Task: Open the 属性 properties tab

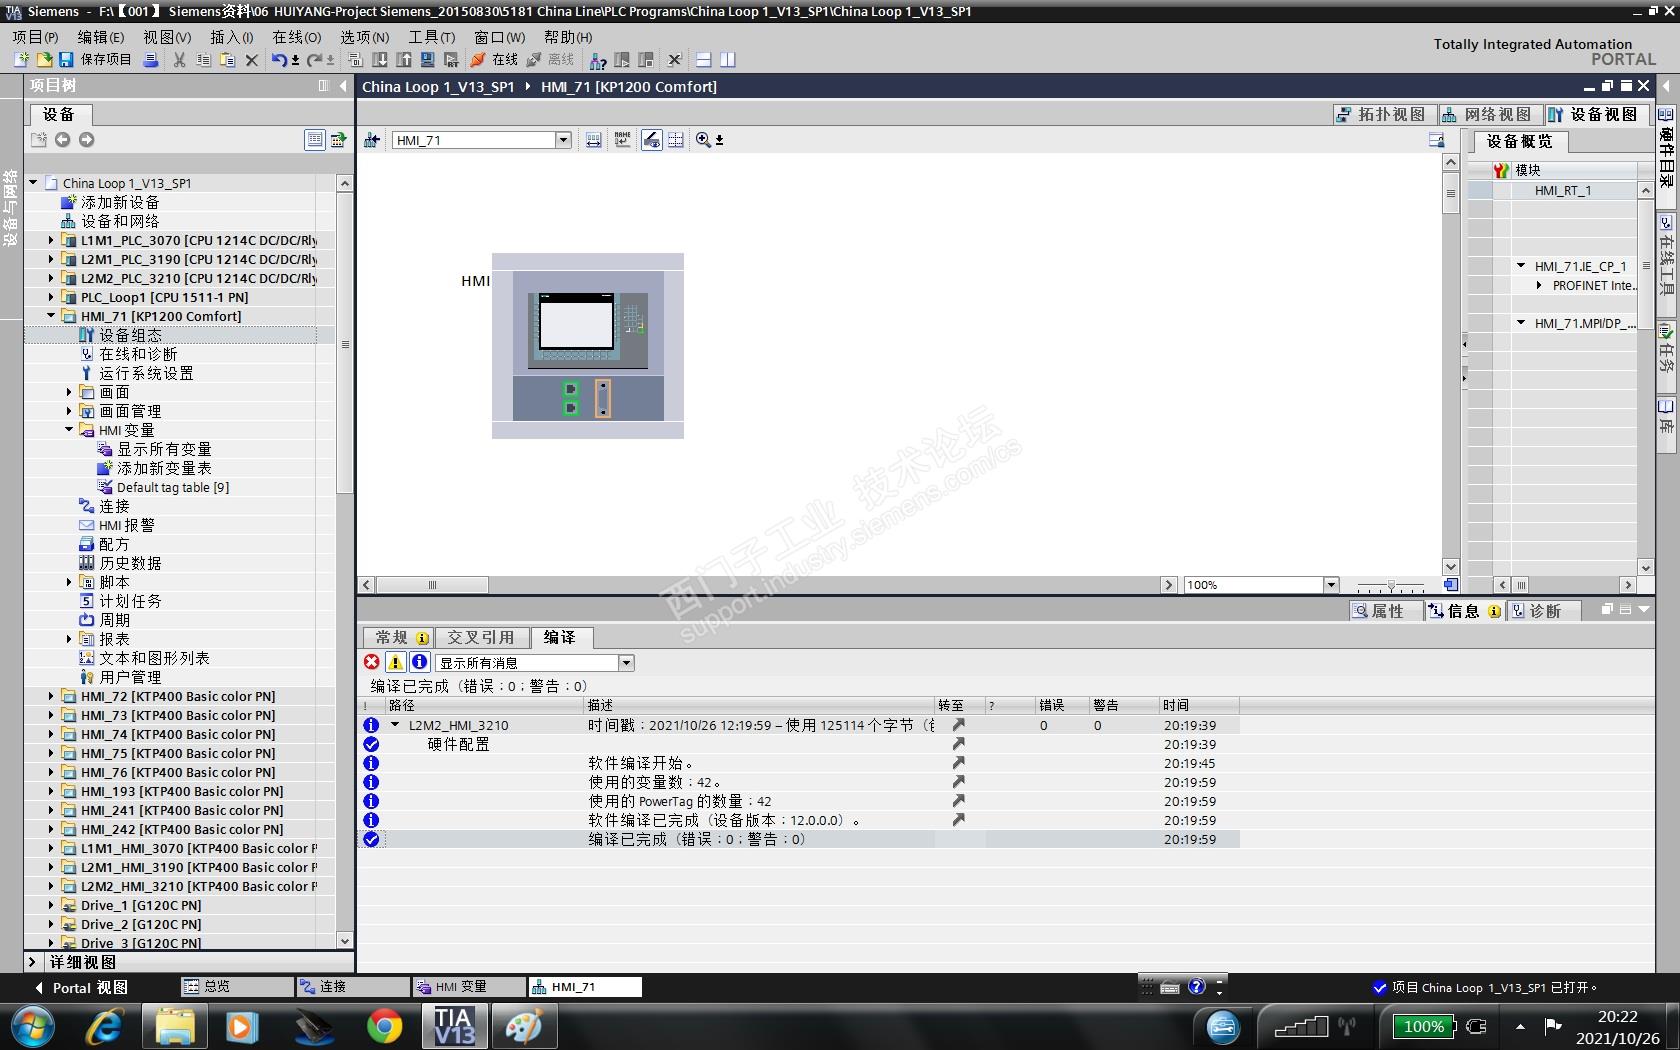Action: tap(1387, 611)
